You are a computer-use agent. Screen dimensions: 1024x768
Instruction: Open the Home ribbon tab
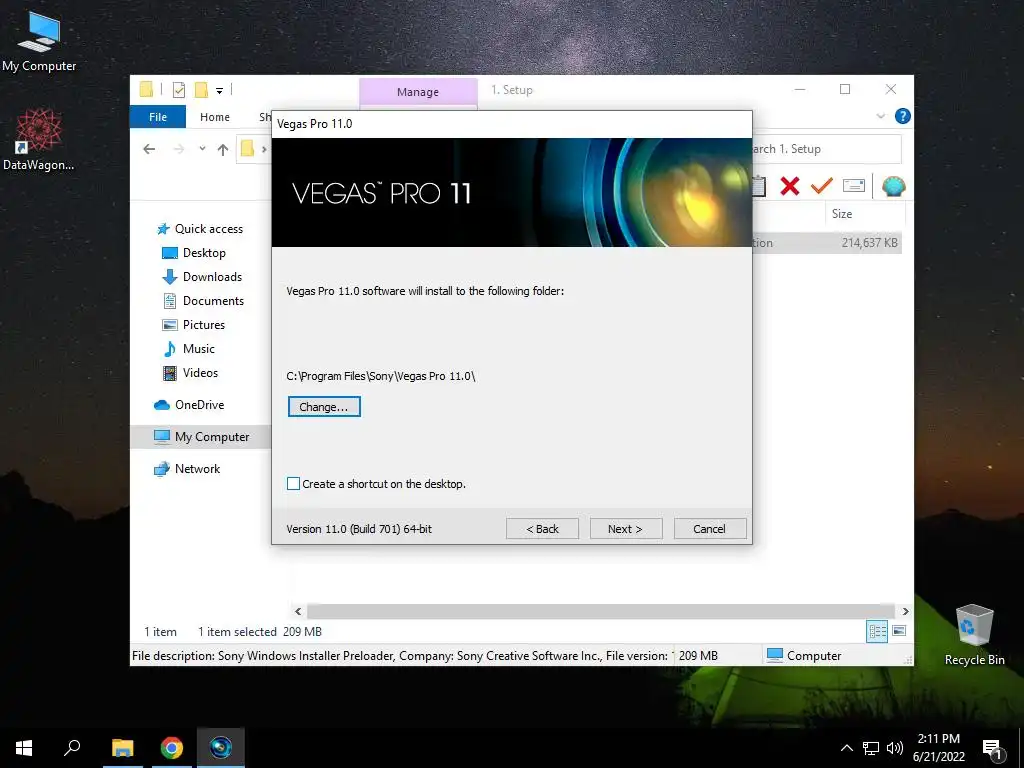pos(215,117)
